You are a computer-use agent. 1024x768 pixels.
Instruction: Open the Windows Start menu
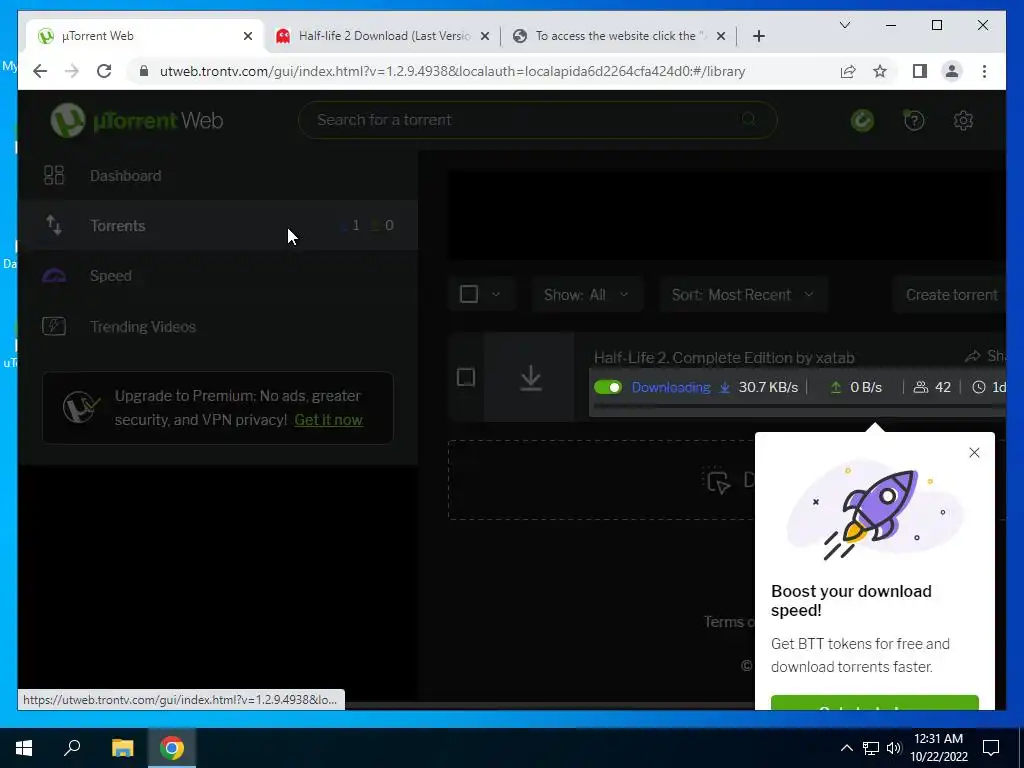pos(24,748)
